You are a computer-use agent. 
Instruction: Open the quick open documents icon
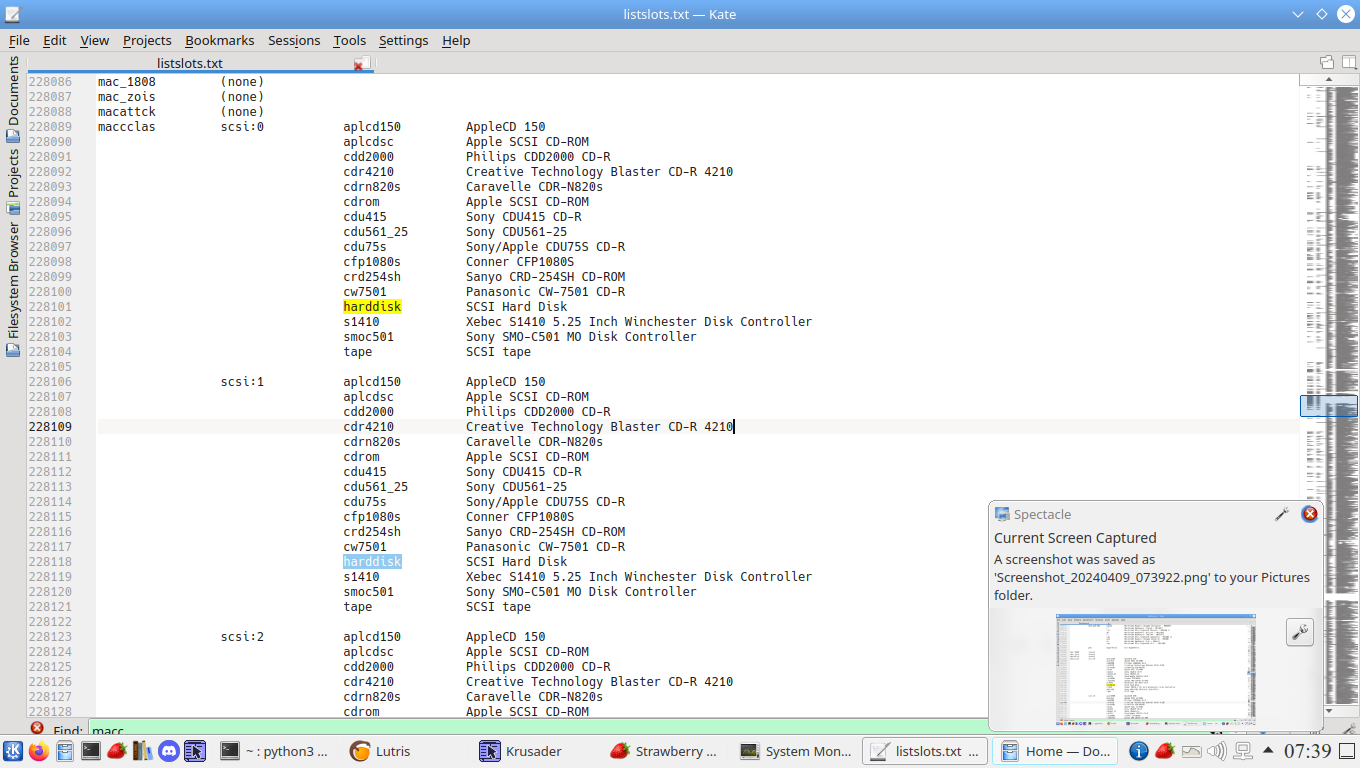click(1327, 62)
